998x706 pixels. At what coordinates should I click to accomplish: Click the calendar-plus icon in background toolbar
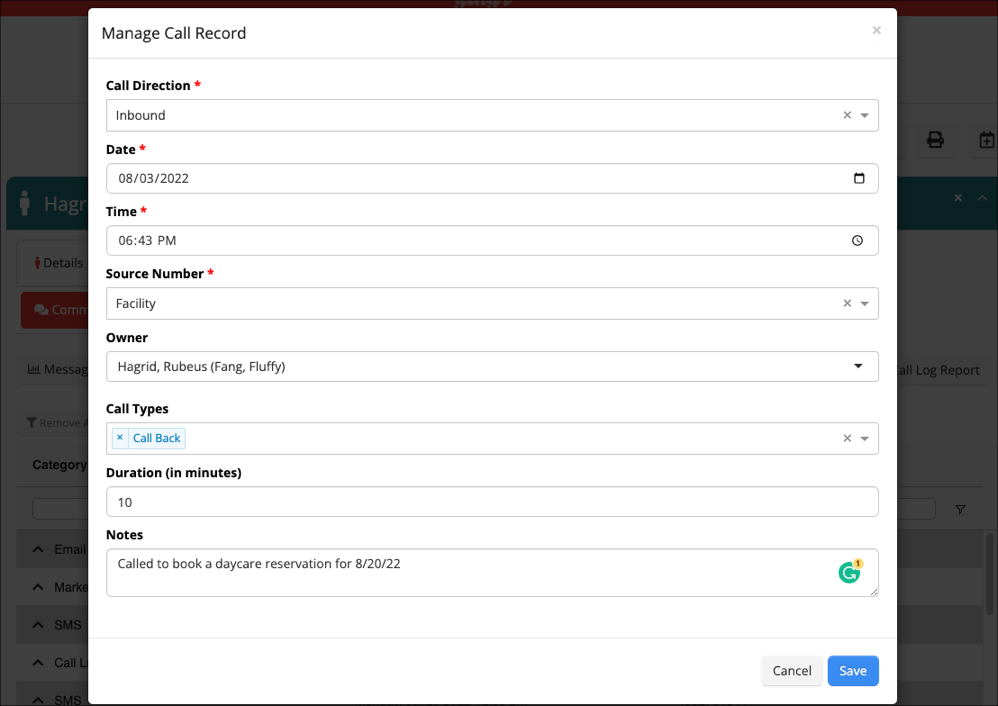(x=986, y=140)
